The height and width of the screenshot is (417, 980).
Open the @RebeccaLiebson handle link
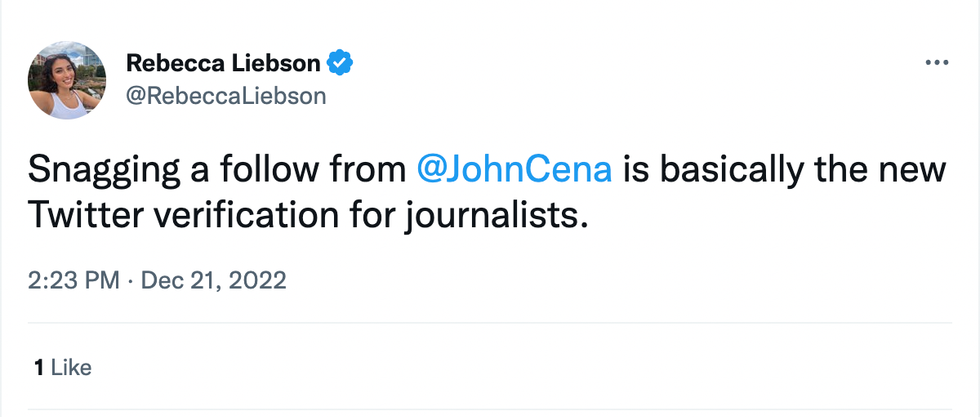click(x=226, y=96)
